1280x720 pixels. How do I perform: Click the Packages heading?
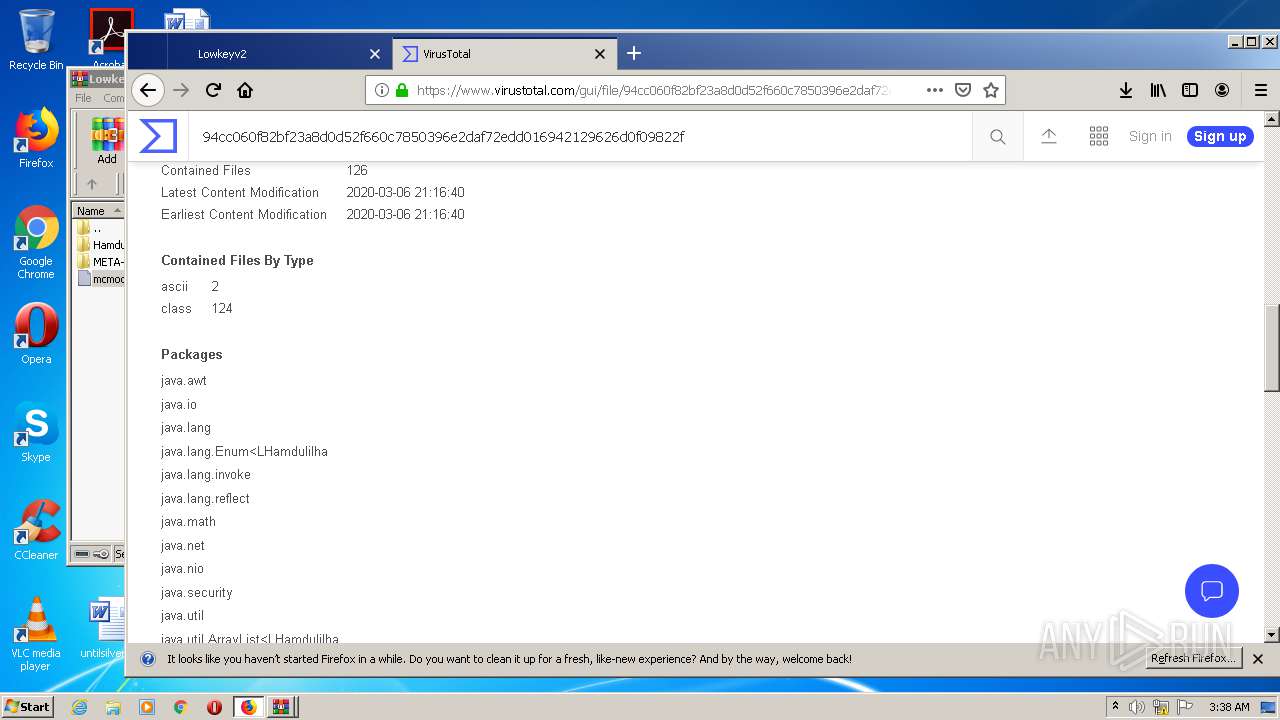[192, 354]
